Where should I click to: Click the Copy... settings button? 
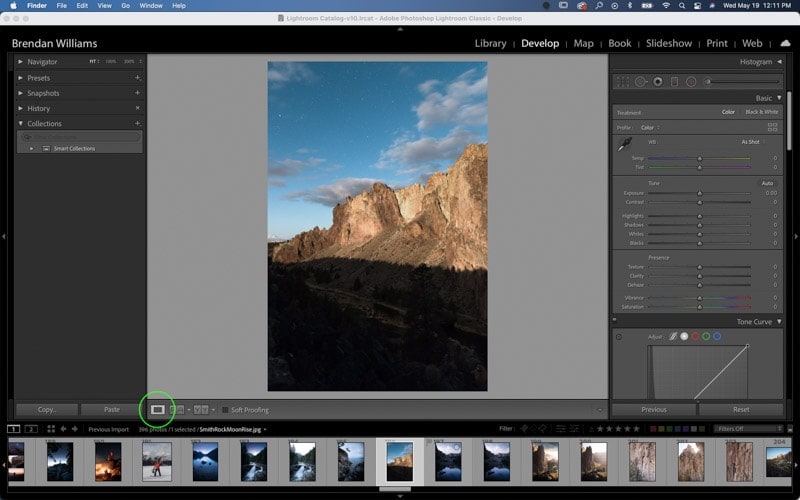pos(47,409)
